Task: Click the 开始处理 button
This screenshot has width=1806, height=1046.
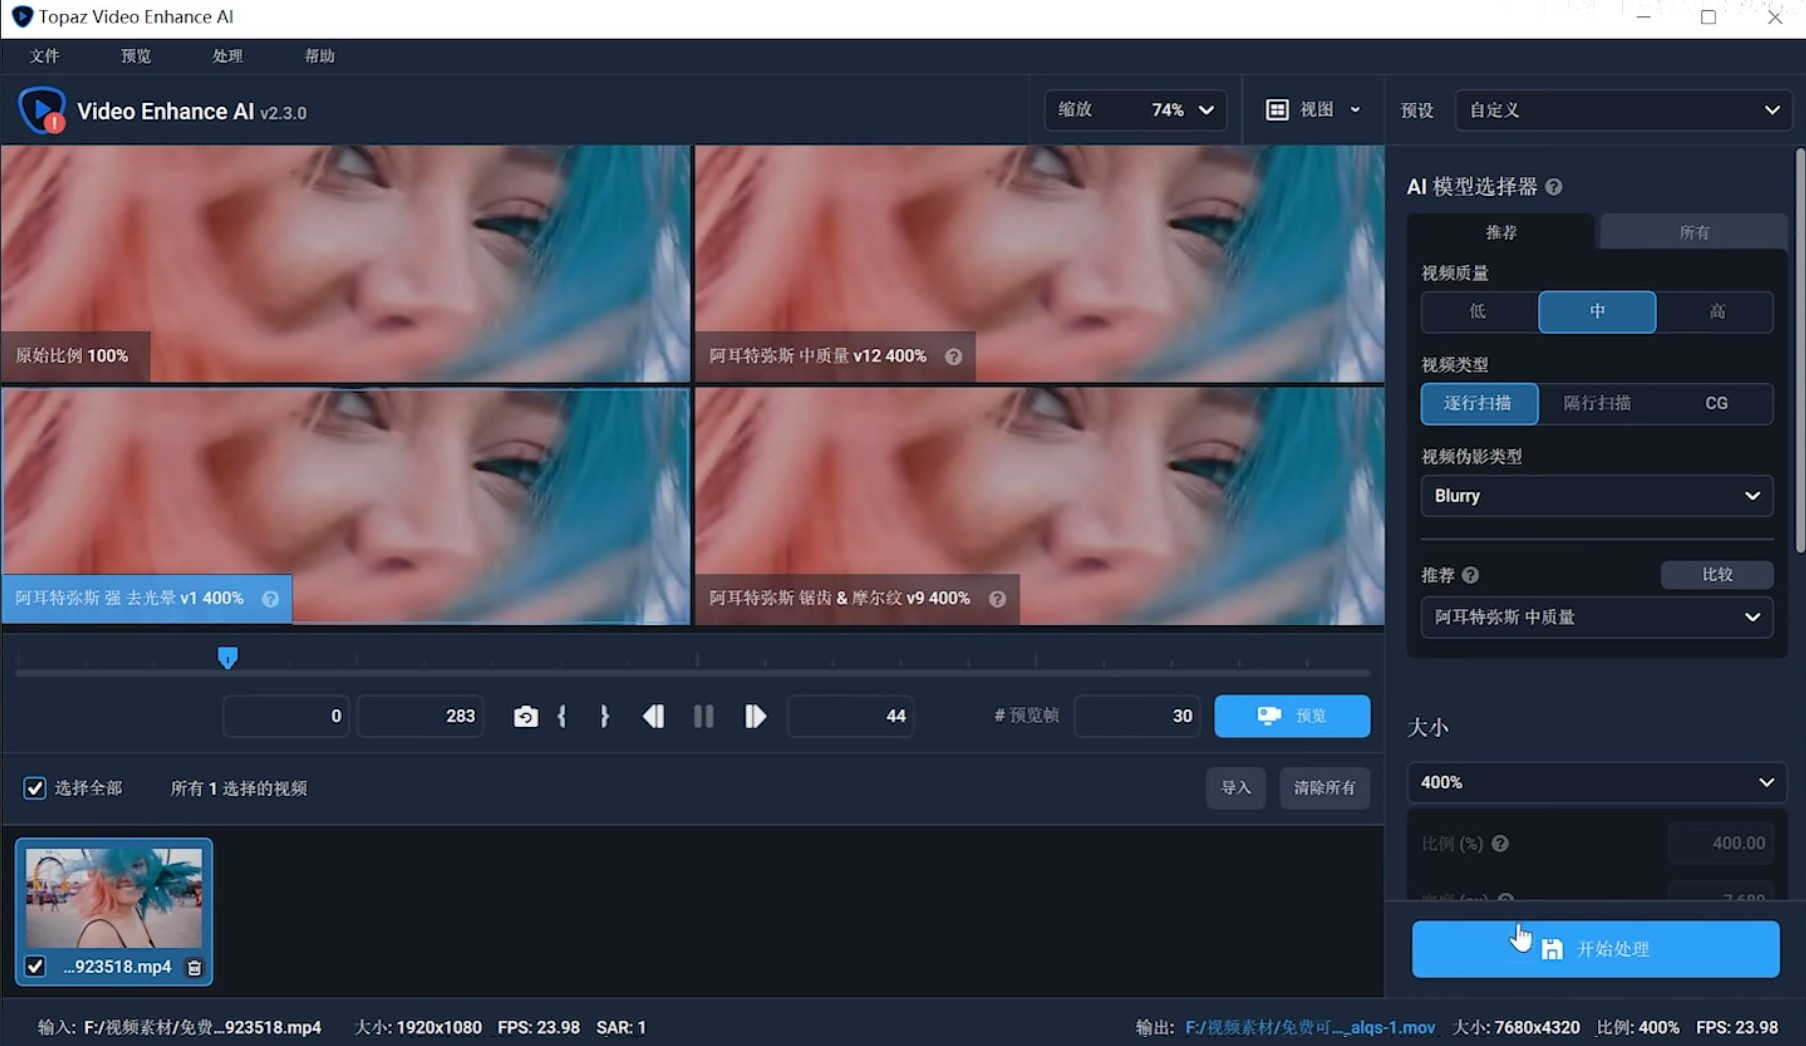Action: pyautogui.click(x=1595, y=949)
